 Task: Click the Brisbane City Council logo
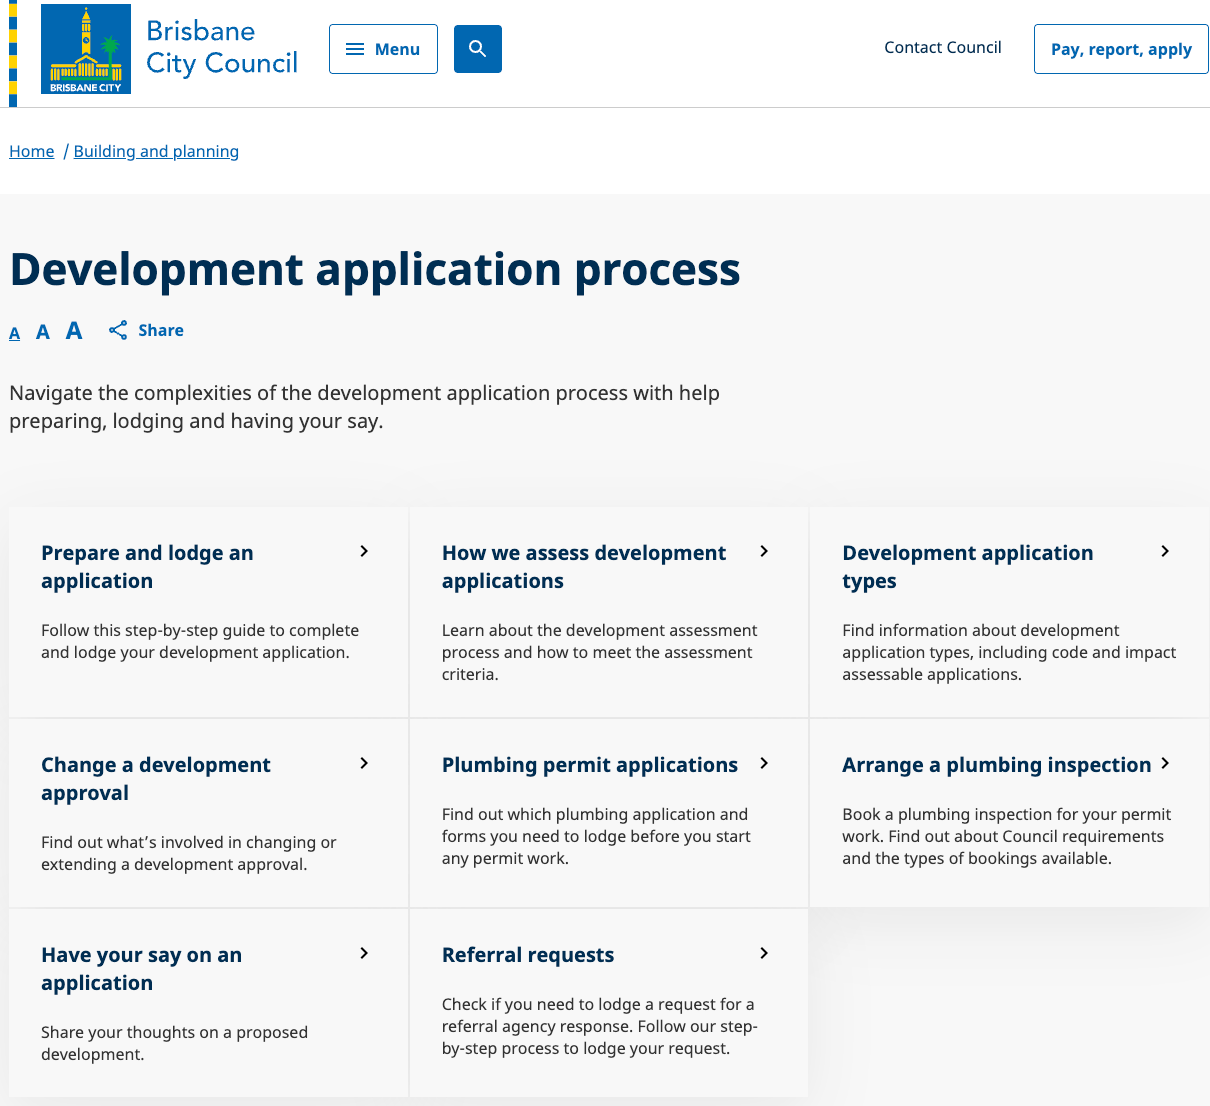click(86, 49)
